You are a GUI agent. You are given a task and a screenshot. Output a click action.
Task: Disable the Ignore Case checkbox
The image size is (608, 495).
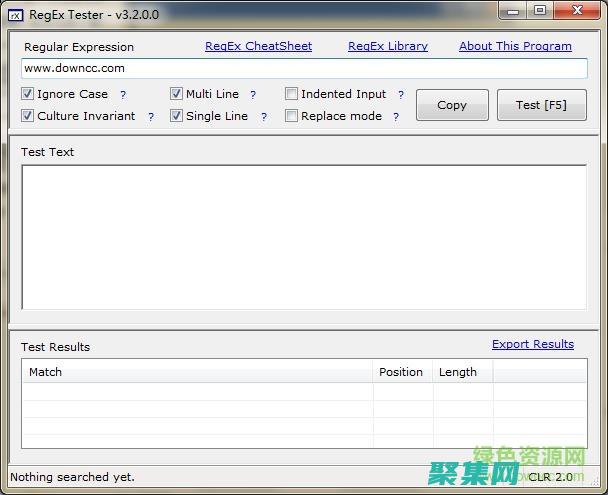point(28,94)
